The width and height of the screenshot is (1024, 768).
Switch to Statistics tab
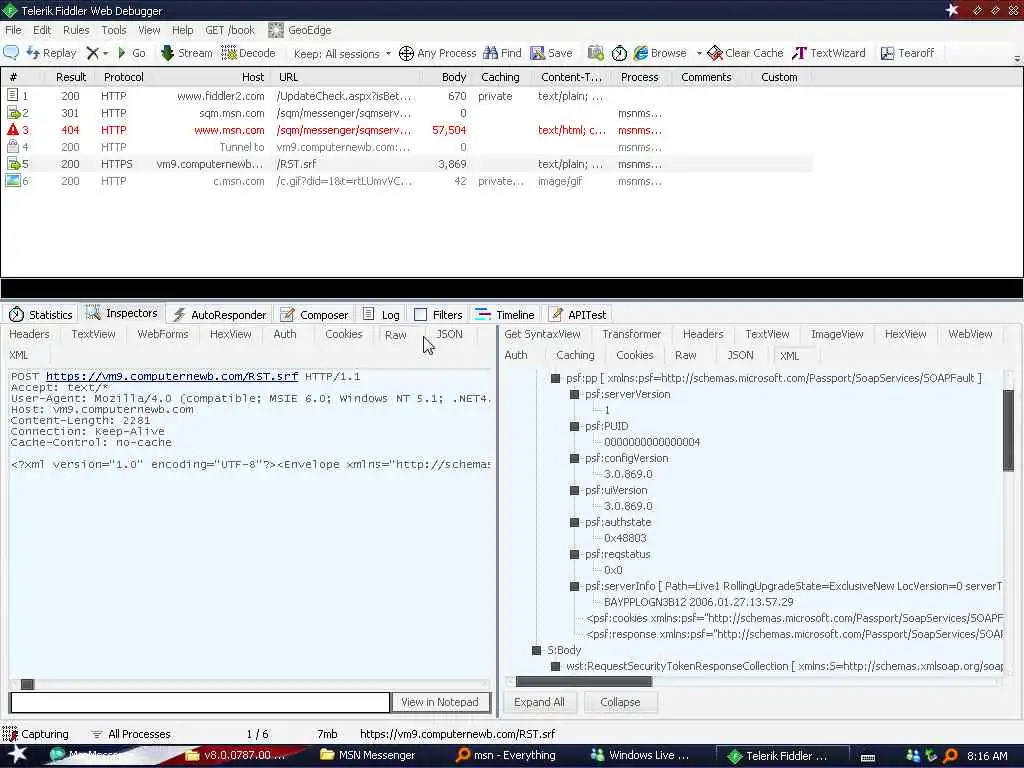[x=40, y=315]
